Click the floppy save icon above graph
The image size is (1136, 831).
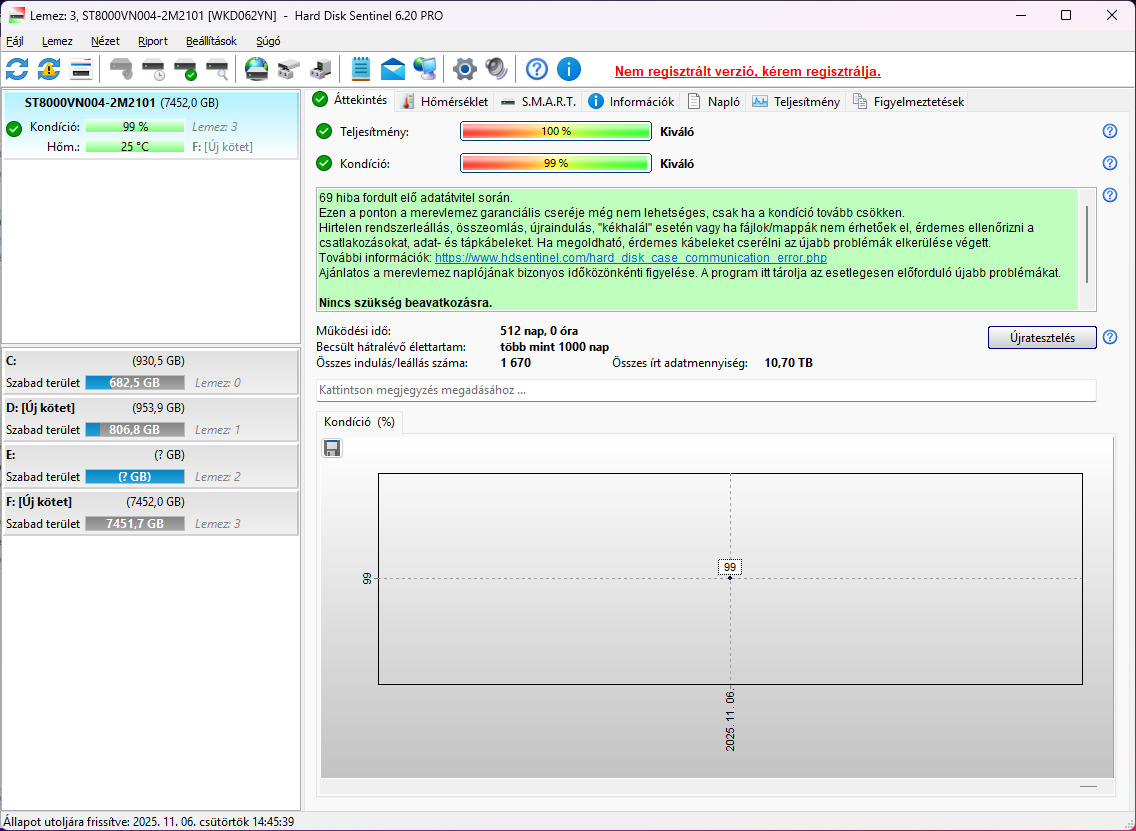pyautogui.click(x=332, y=448)
